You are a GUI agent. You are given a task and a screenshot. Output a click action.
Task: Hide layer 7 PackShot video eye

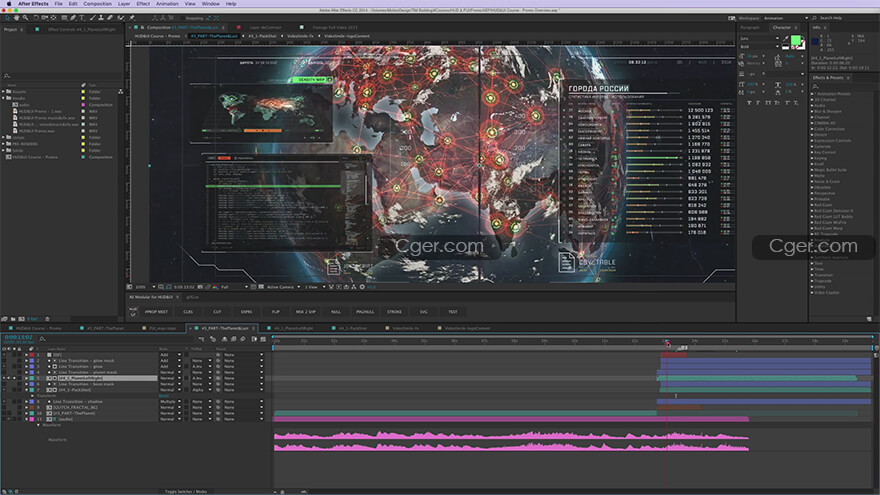[x=4, y=390]
